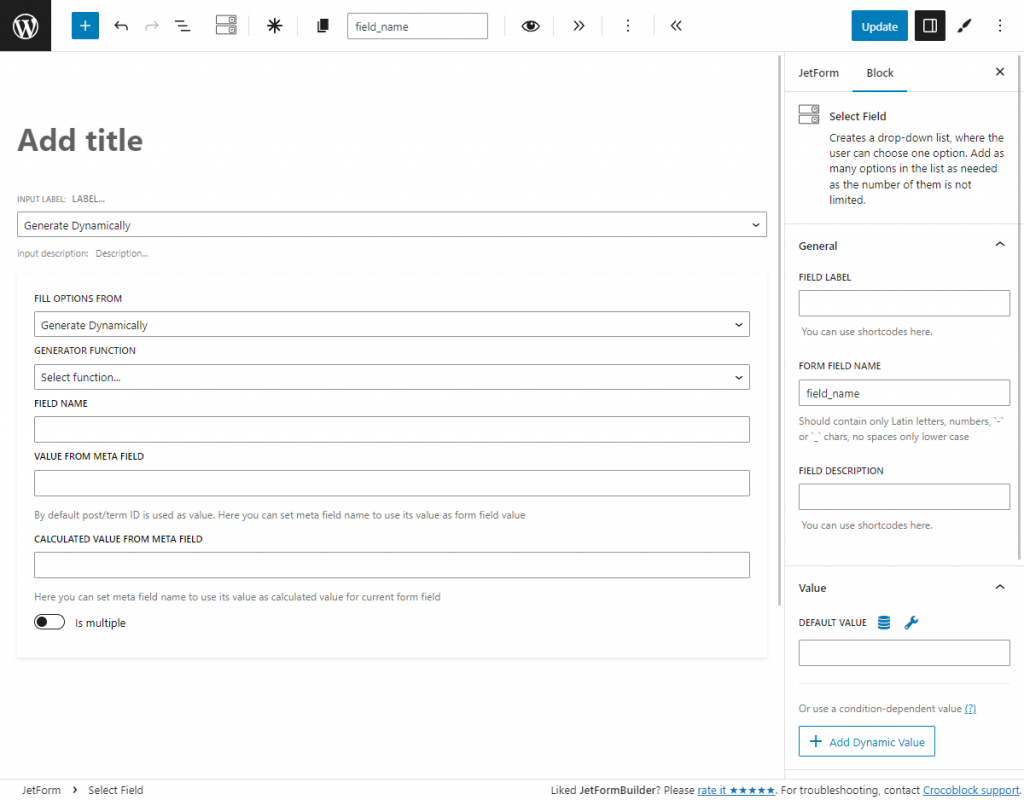
Task: Click the Add title heading field
Action: coord(80,140)
